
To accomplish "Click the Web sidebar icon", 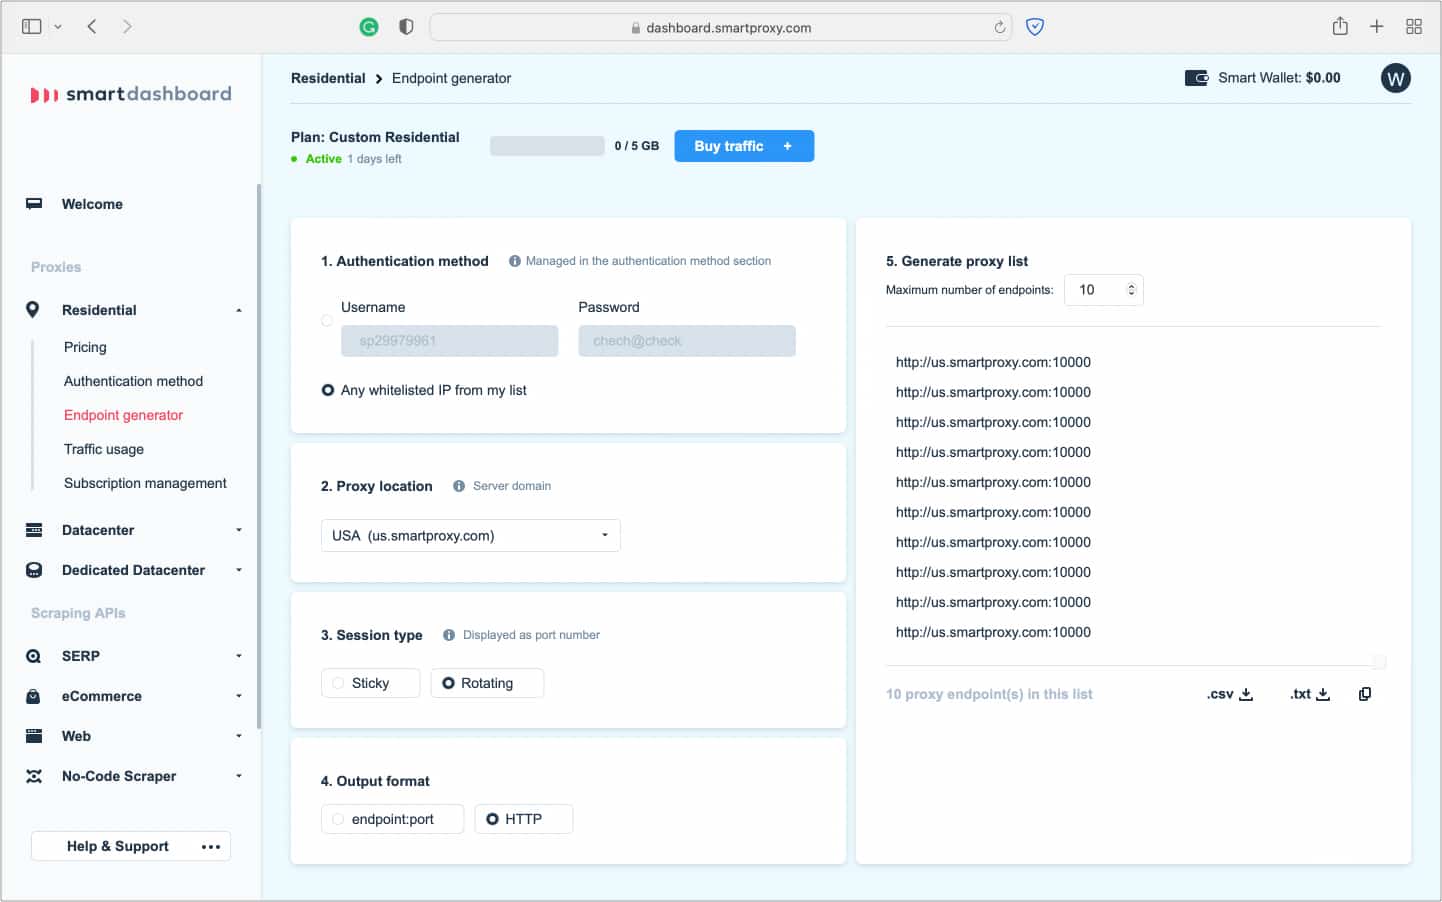I will point(34,736).
